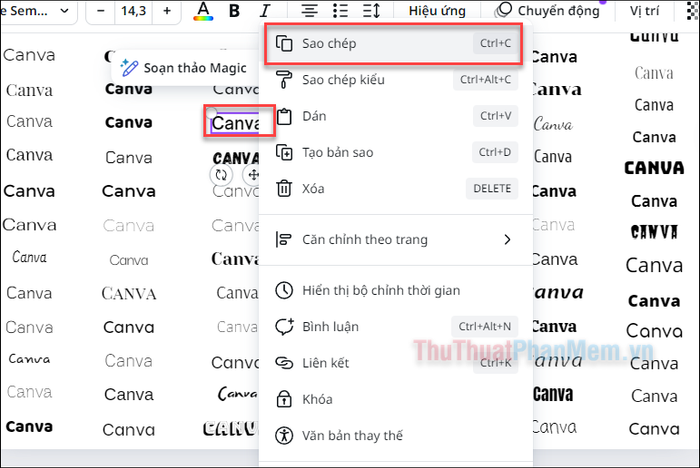Click the paint roller style icon
The height and width of the screenshot is (468, 700).
[284, 79]
